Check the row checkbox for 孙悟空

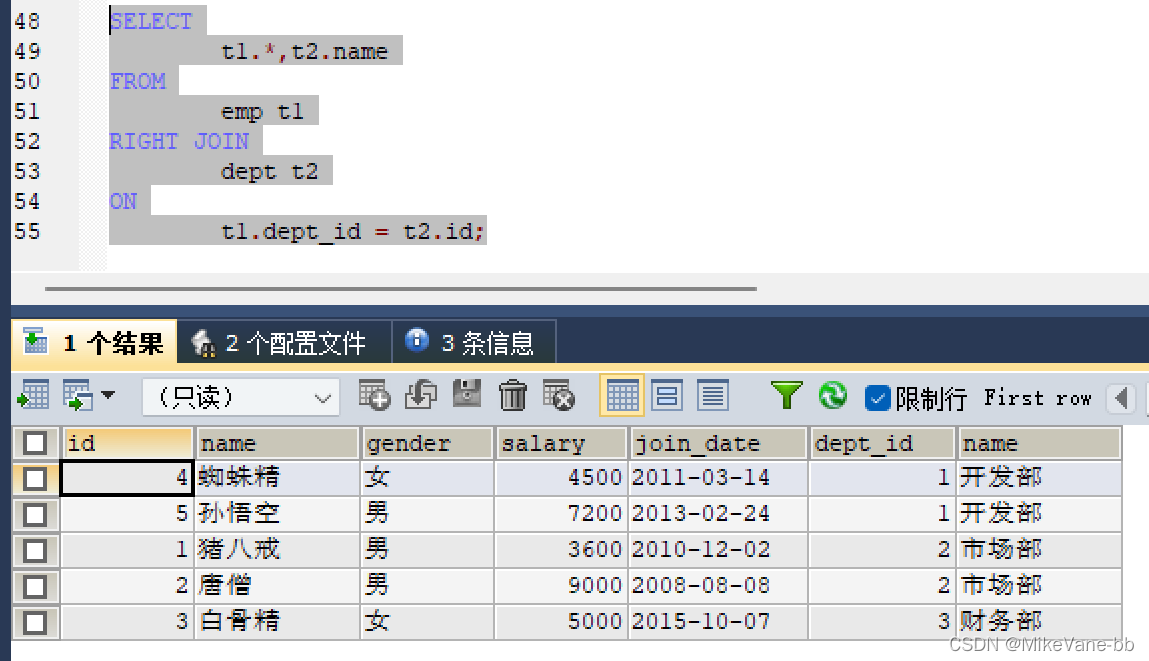pyautogui.click(x=35, y=514)
